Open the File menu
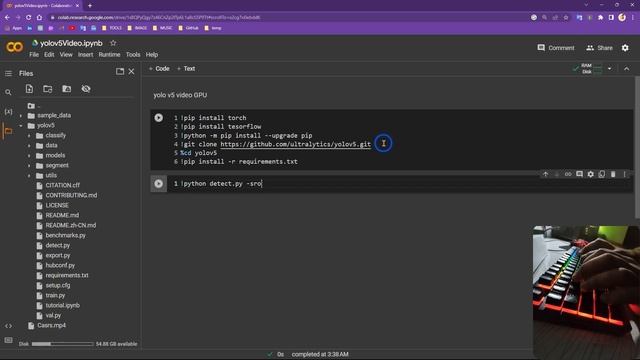 coord(34,55)
